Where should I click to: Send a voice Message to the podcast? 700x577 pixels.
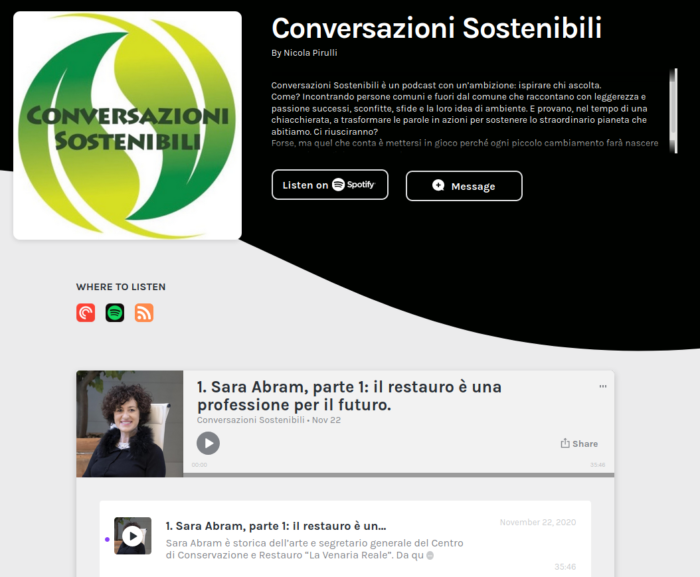click(464, 186)
